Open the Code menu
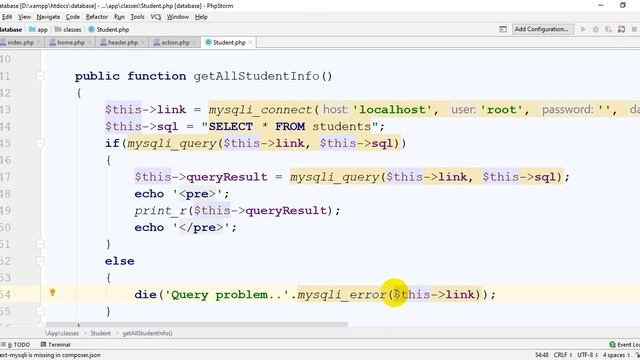640x360 pixels. pos(73,17)
